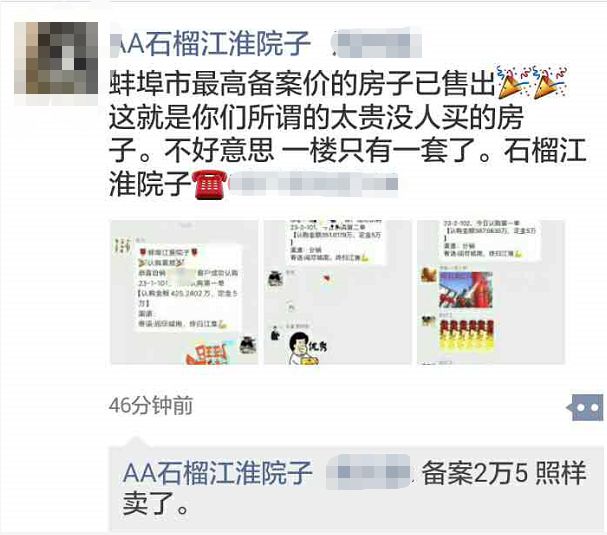The width and height of the screenshot is (607, 535).
Task: Open AA石榴江淮院子 profile from post header
Action: tap(211, 43)
